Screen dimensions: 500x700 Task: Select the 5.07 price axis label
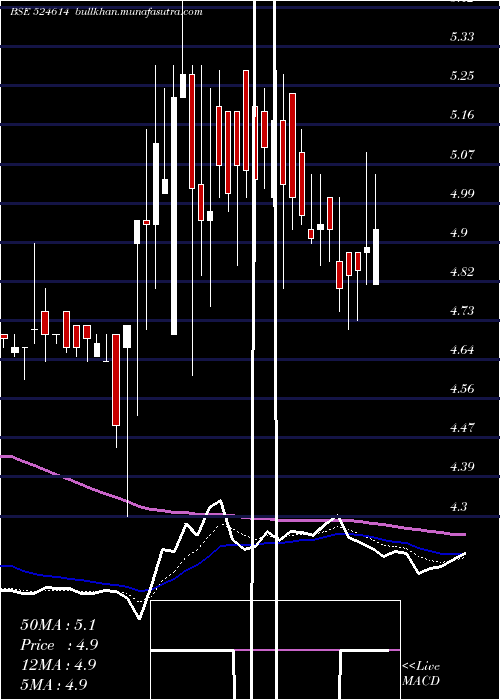coord(462,155)
